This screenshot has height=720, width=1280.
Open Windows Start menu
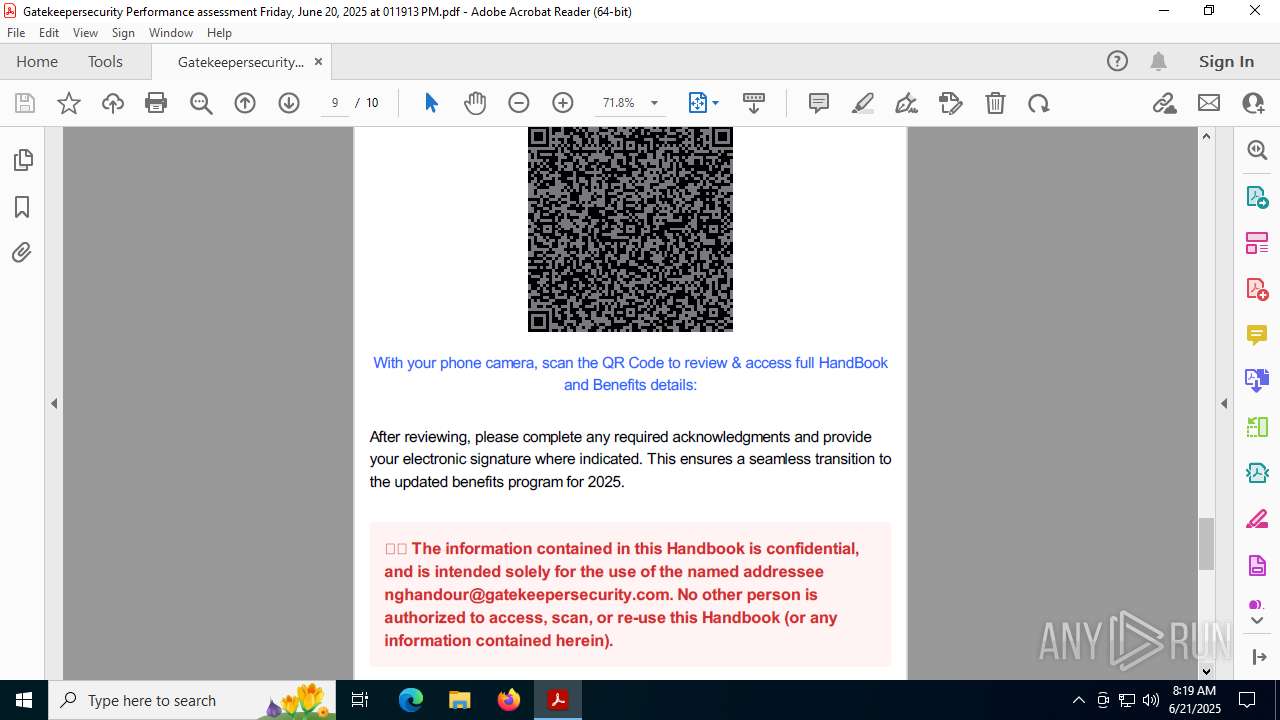click(23, 700)
